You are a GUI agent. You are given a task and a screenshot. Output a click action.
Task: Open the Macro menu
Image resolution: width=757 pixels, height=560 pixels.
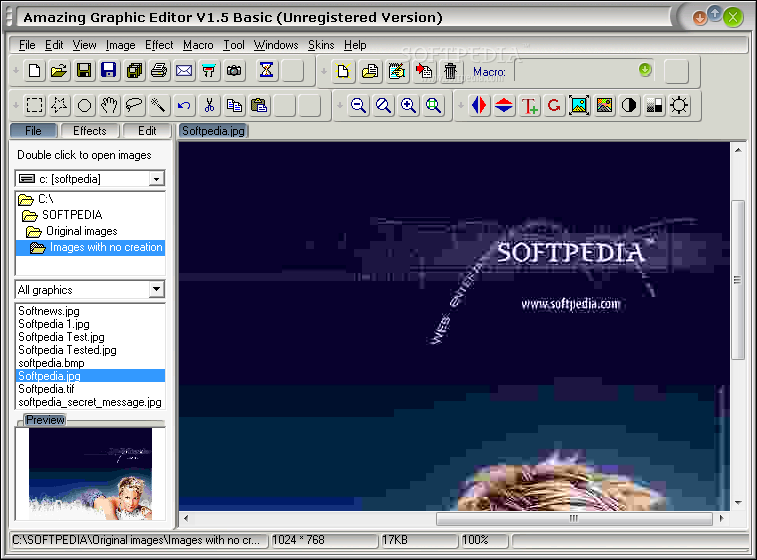[x=198, y=45]
